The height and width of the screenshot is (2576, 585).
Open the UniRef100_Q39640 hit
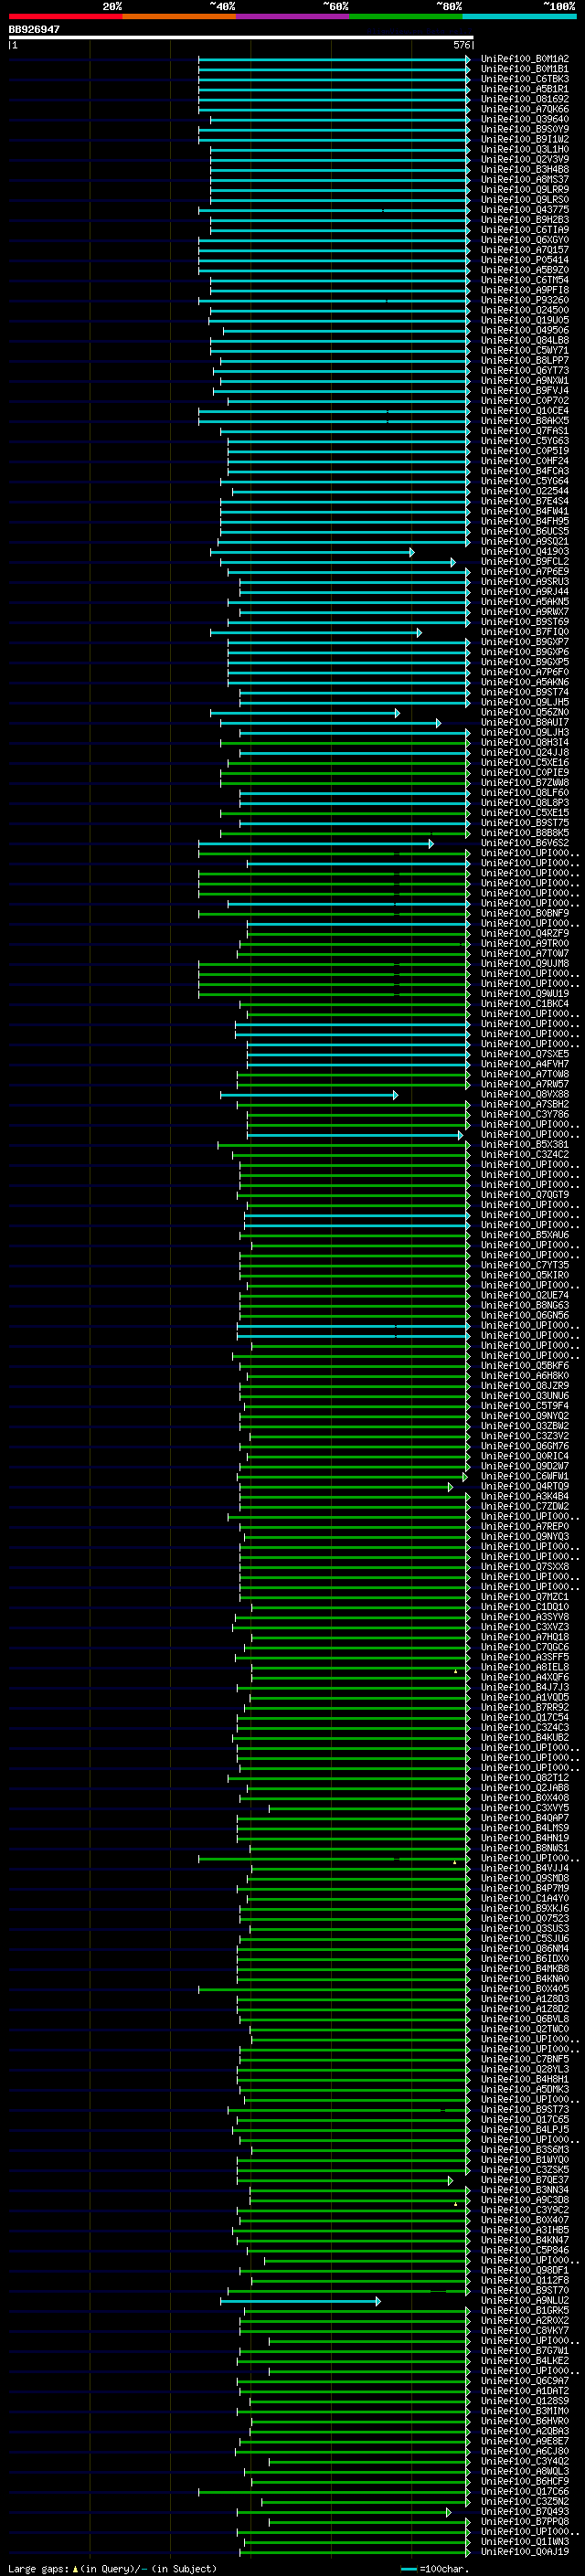point(525,119)
